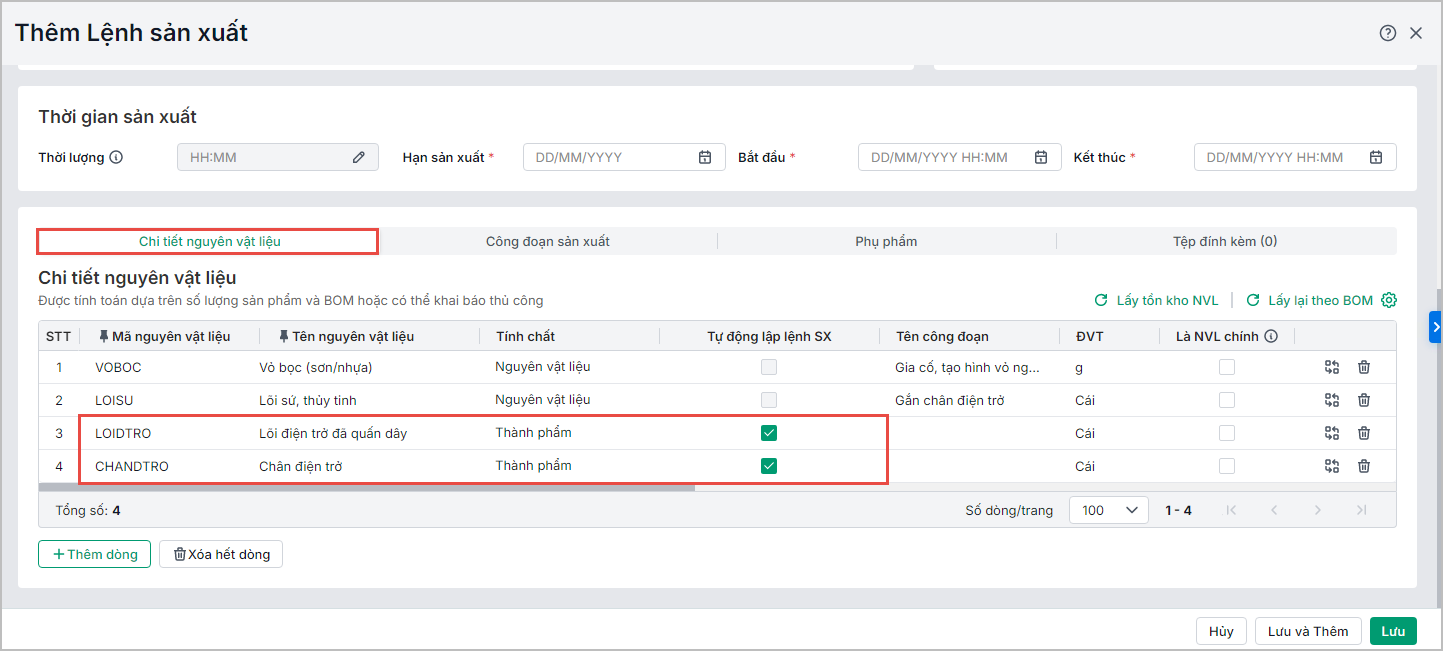The width and height of the screenshot is (1443, 651).
Task: Click Lấy tồn kho NVL link
Action: click(x=1157, y=300)
